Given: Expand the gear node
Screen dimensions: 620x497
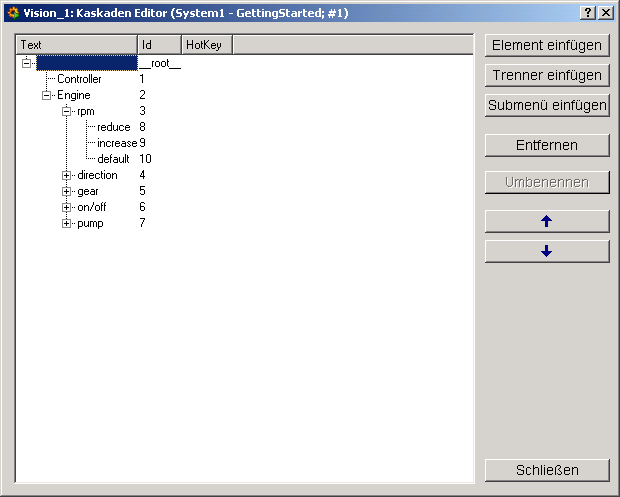Looking at the screenshot, I should 66,191.
